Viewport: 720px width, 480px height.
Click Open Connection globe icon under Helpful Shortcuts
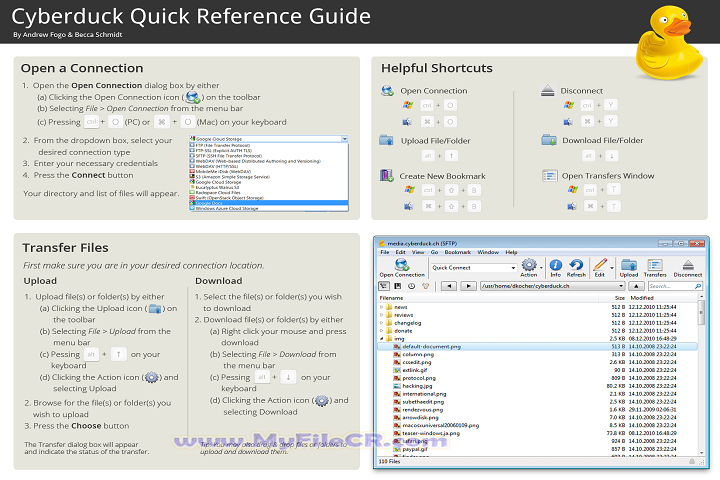click(x=388, y=90)
